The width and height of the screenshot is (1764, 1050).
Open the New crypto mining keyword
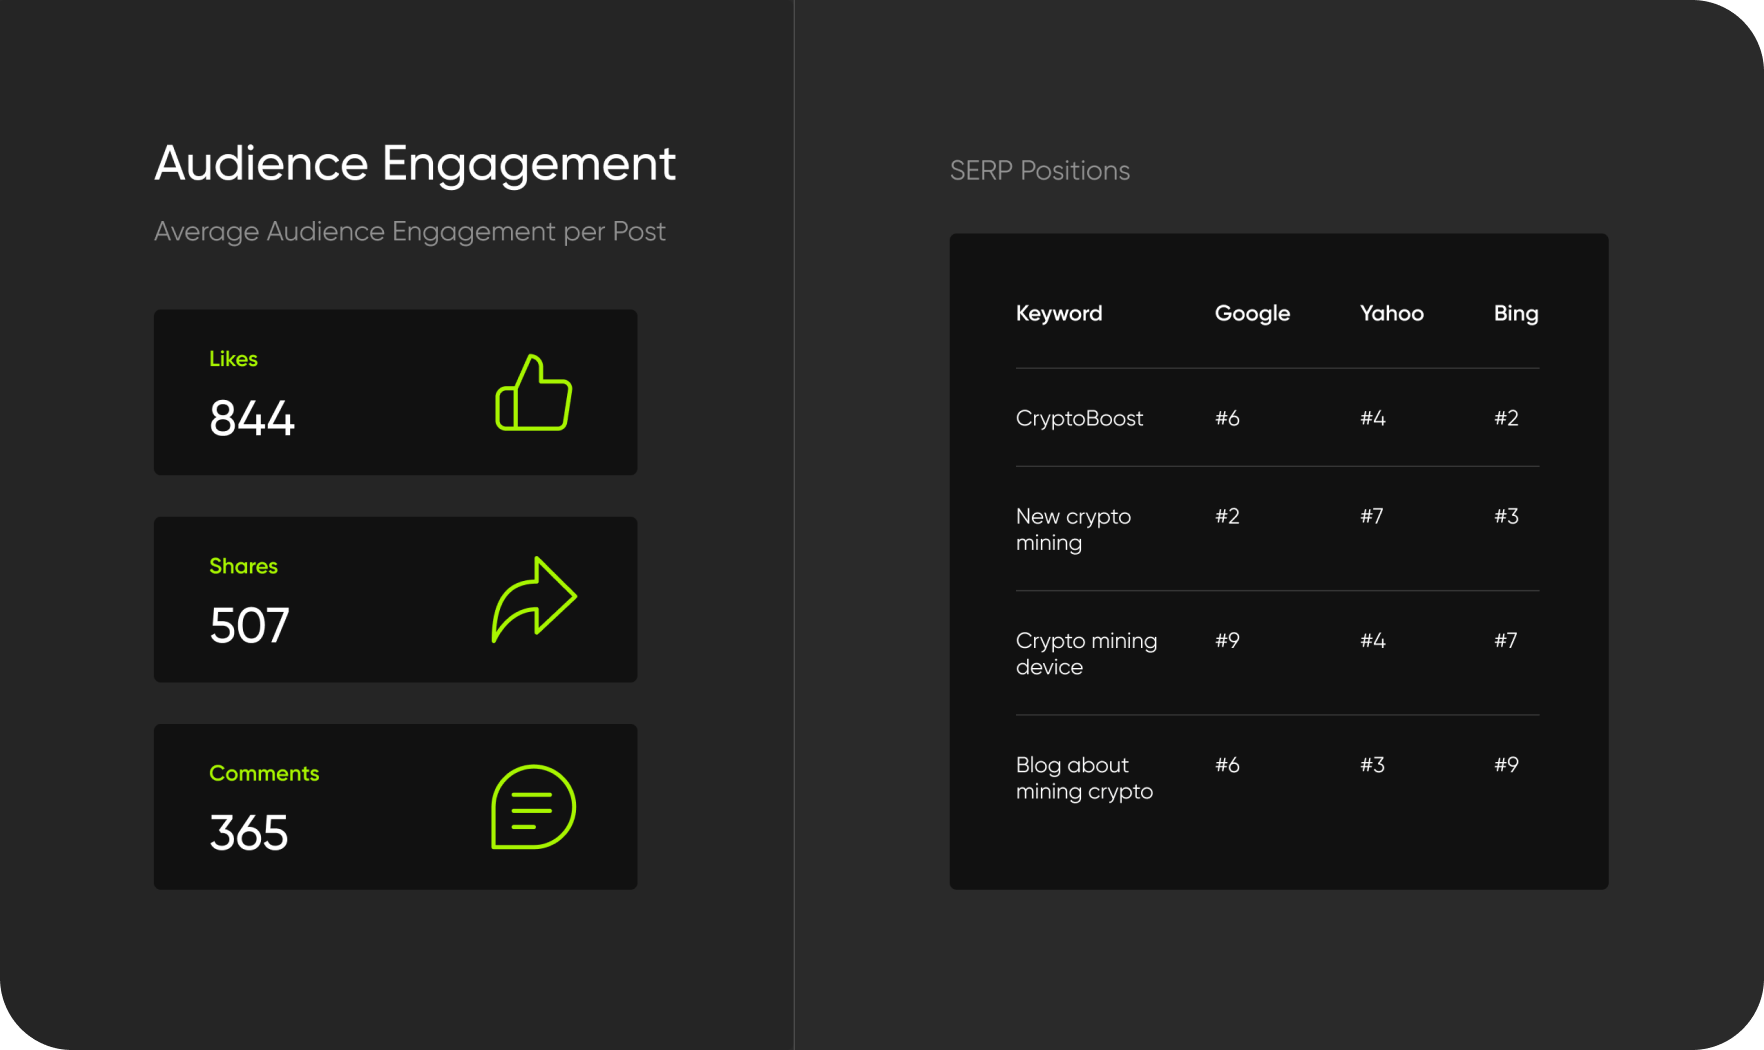(x=1073, y=529)
